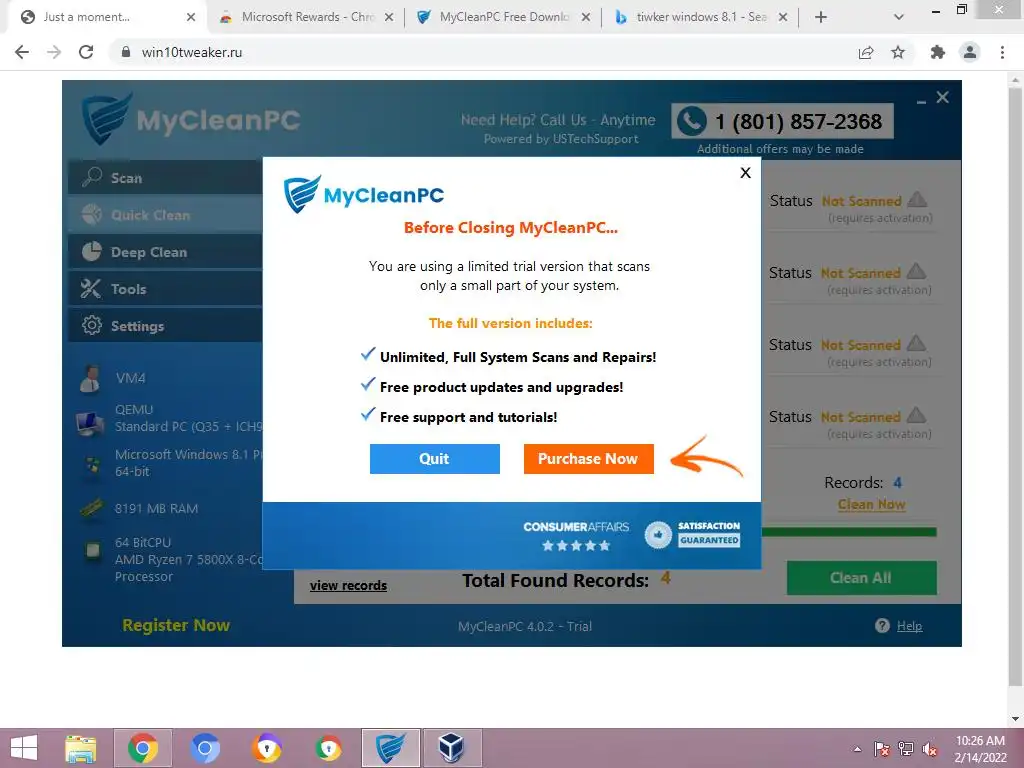This screenshot has width=1024, height=768.
Task: Click the support phone icon
Action: [x=692, y=121]
